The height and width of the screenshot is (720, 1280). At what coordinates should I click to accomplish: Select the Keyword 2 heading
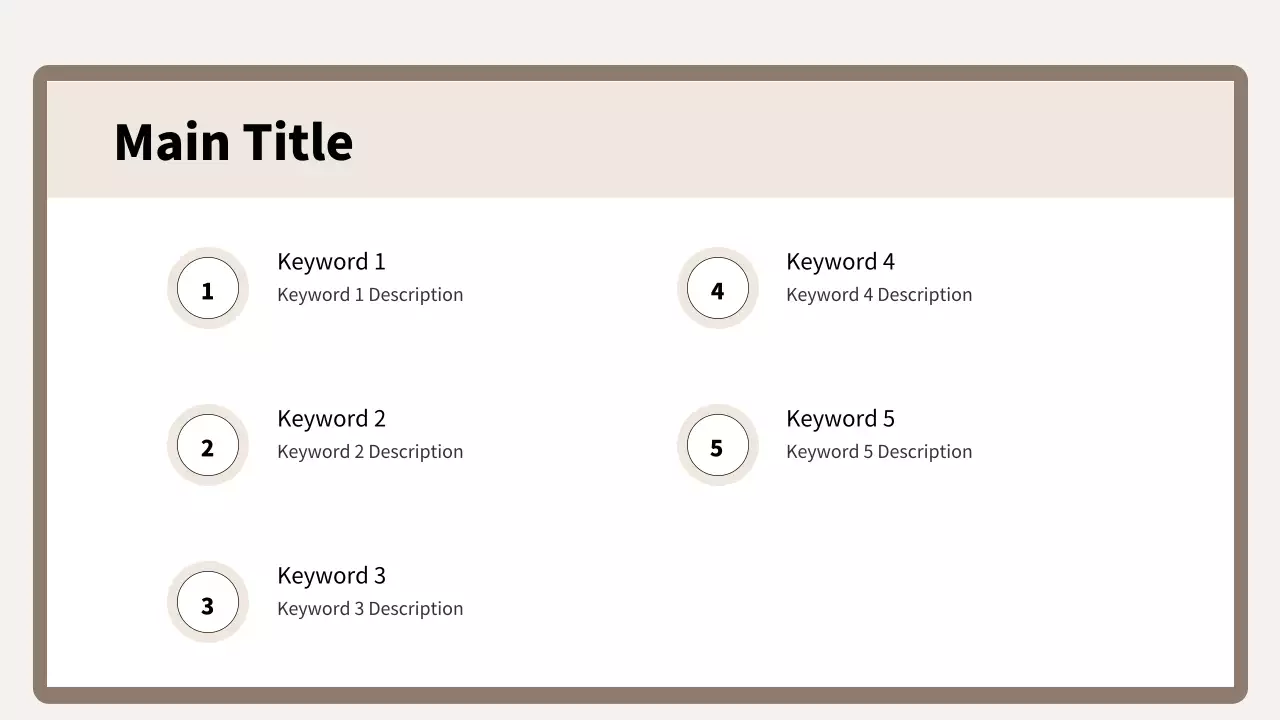pyautogui.click(x=331, y=419)
